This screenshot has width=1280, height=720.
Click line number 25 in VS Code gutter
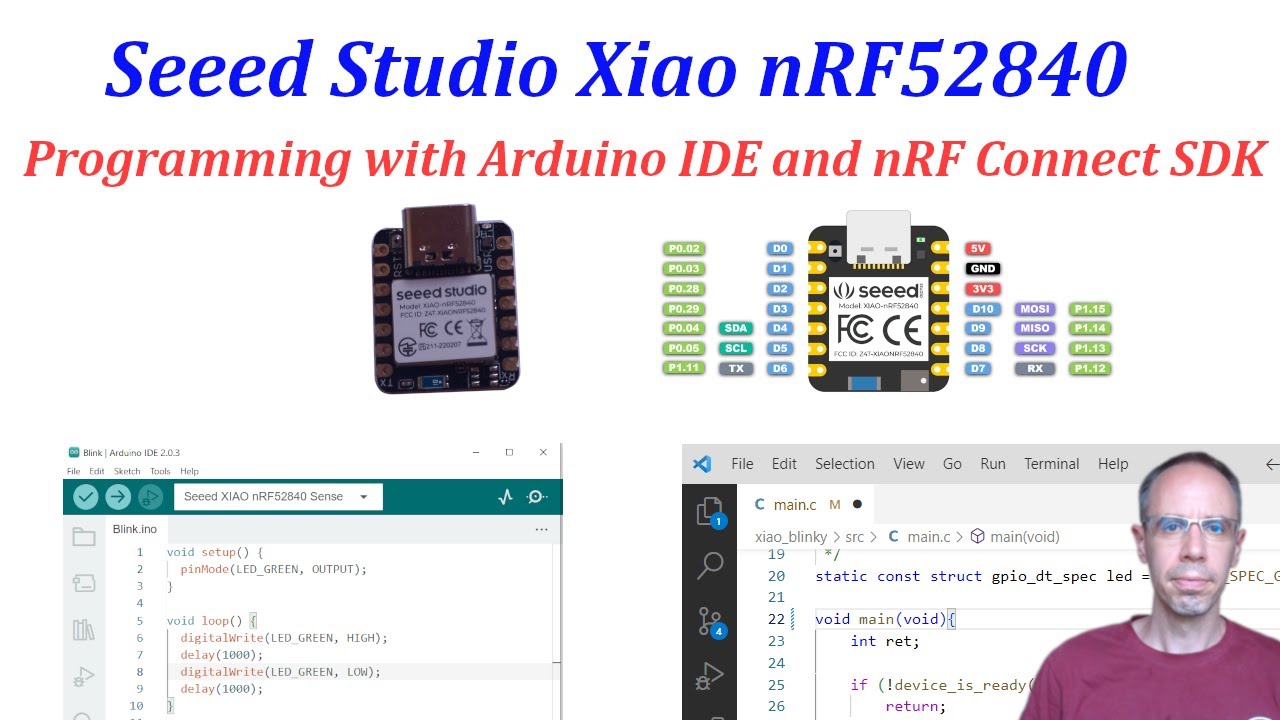776,685
